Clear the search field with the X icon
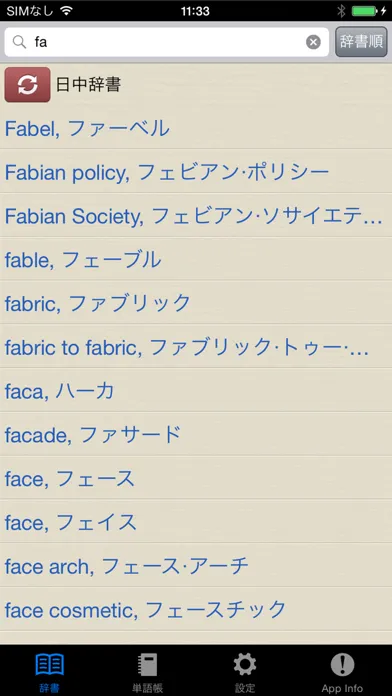 point(313,42)
